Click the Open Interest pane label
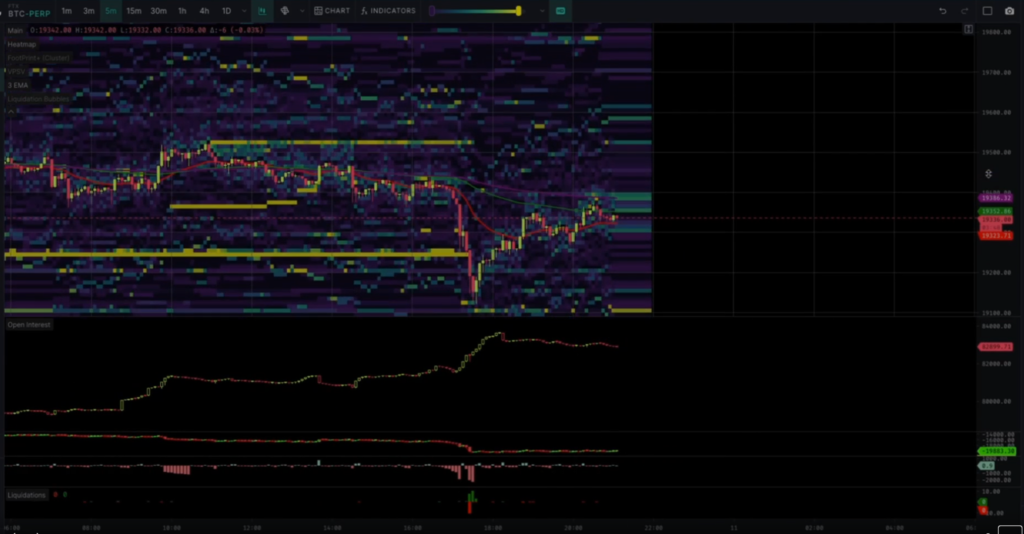The height and width of the screenshot is (534, 1024). [29, 324]
